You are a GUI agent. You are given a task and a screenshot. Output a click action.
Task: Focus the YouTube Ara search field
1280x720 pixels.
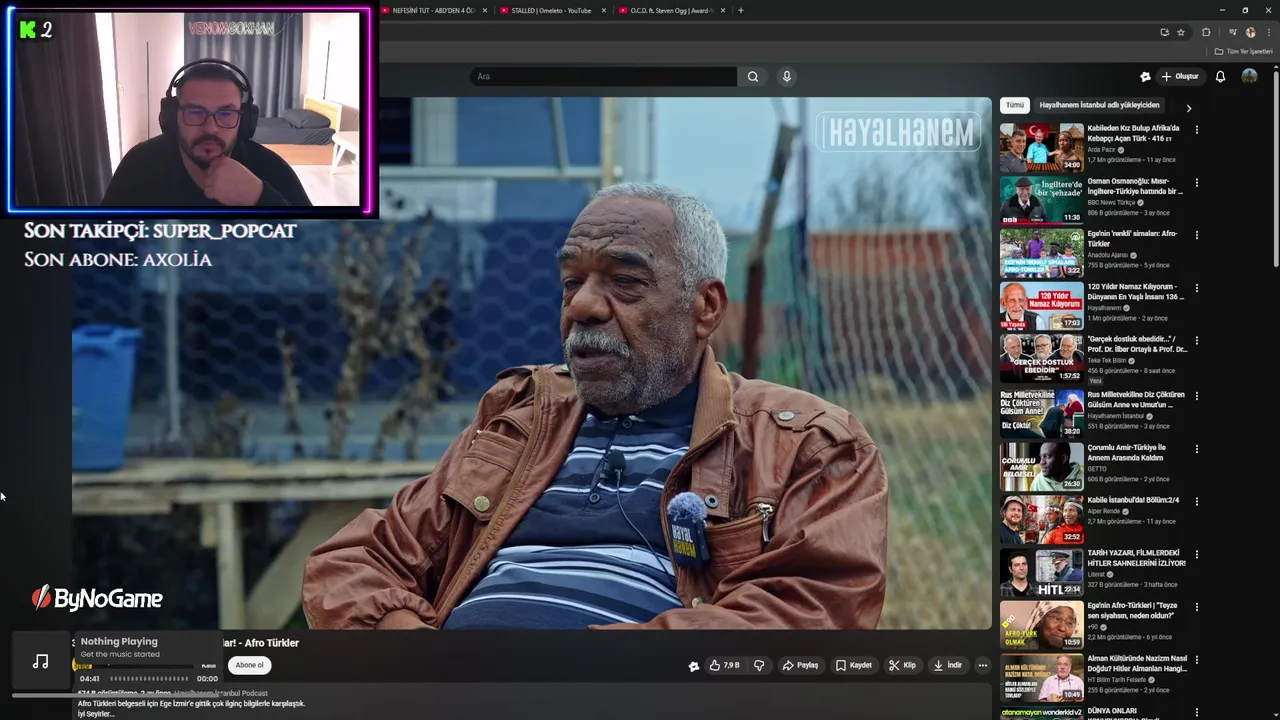pos(603,76)
